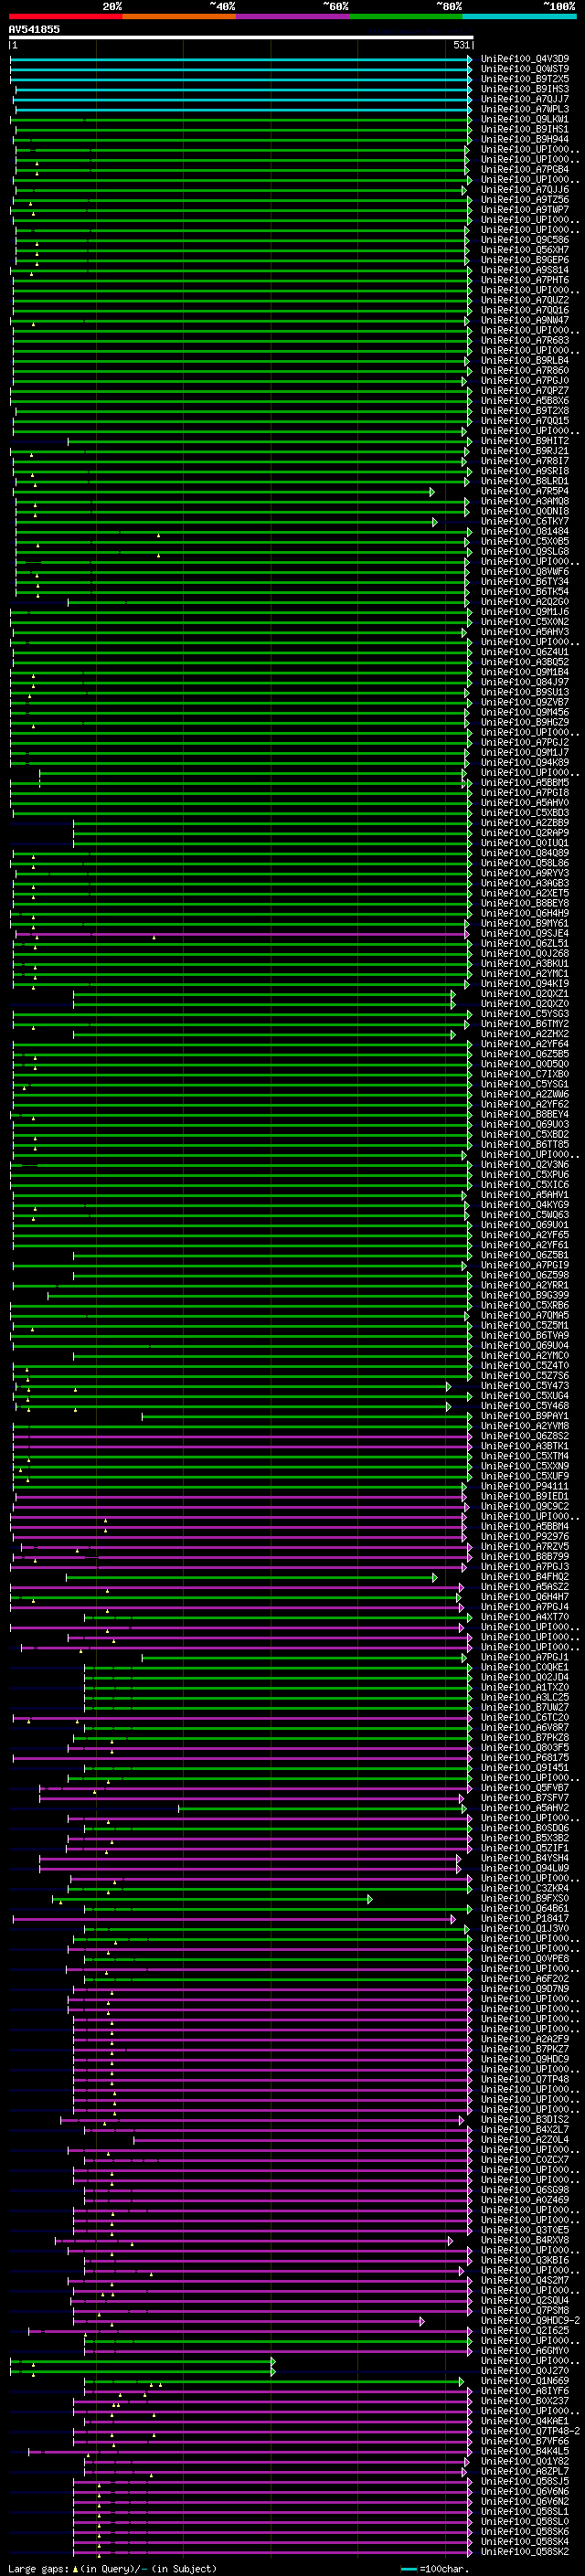Click the green ~80% identity legend segment

click(x=406, y=16)
